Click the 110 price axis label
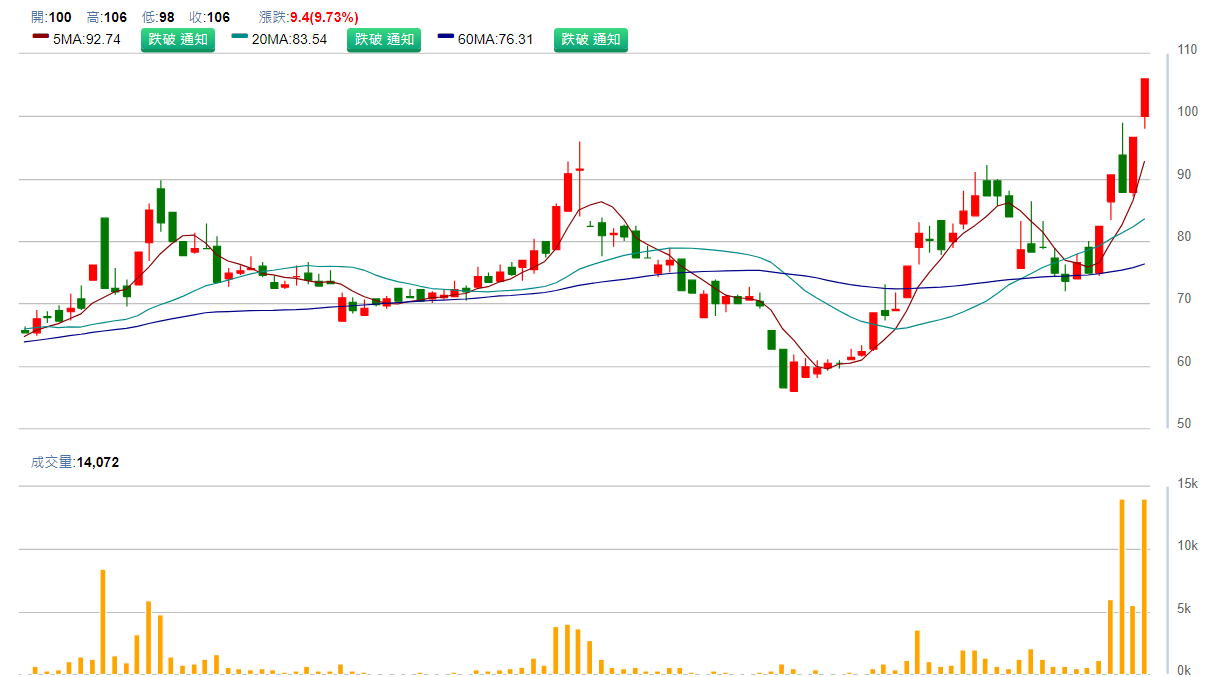The width and height of the screenshot is (1207, 677). 1188,50
